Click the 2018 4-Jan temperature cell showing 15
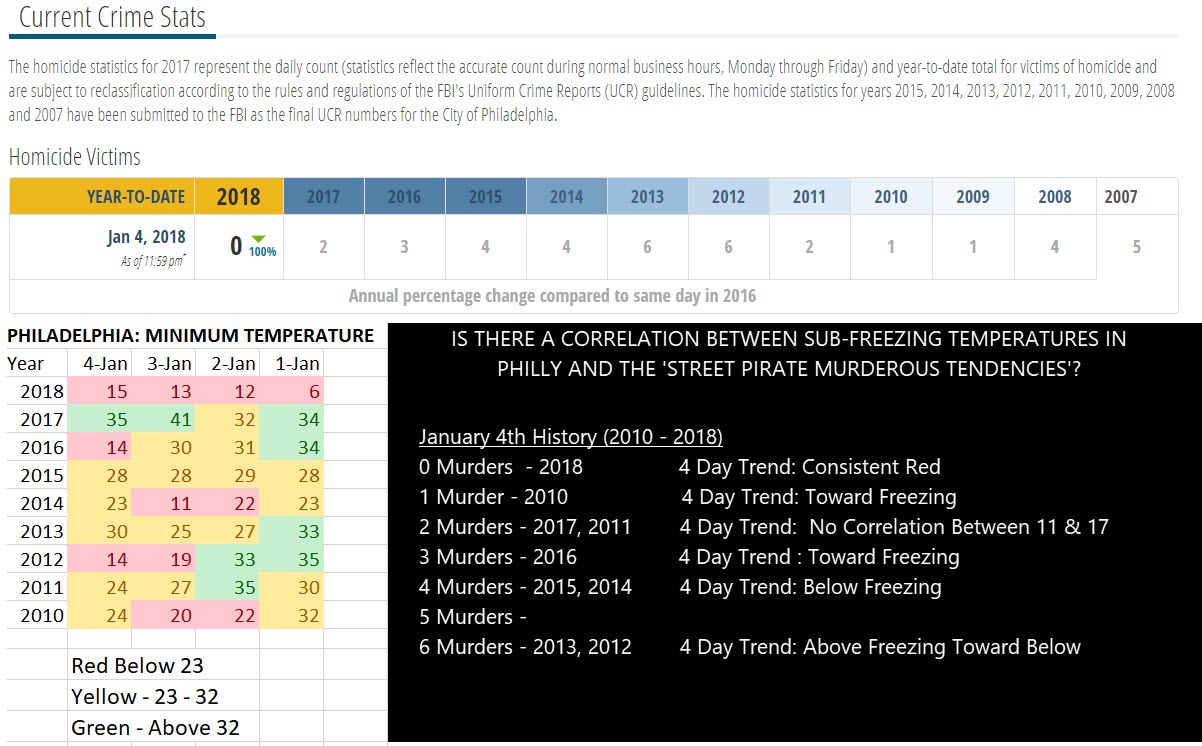 click(100, 391)
